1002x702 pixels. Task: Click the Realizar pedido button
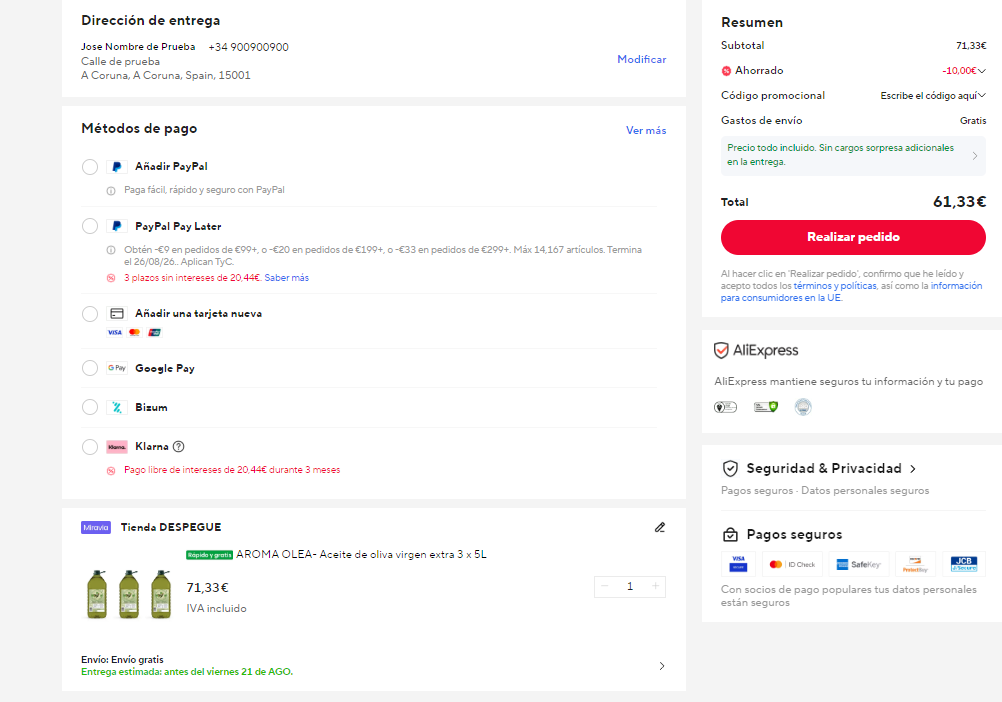click(853, 238)
